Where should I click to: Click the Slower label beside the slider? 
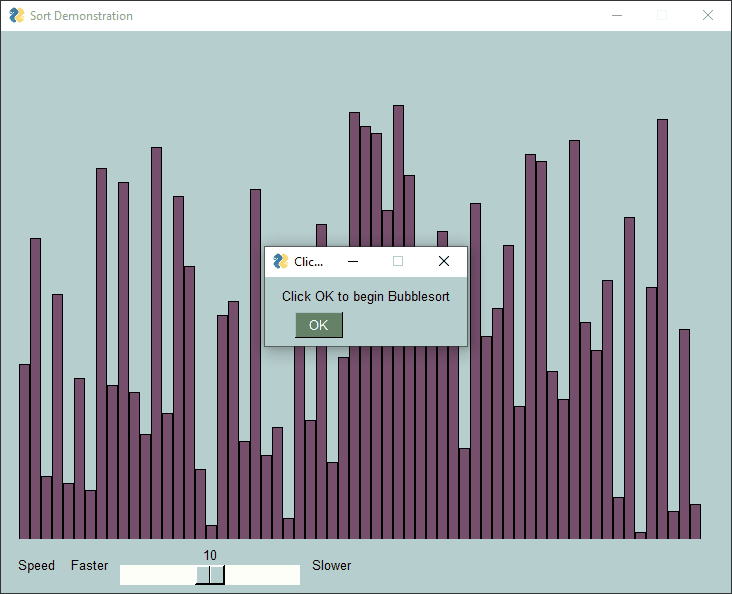(x=331, y=565)
